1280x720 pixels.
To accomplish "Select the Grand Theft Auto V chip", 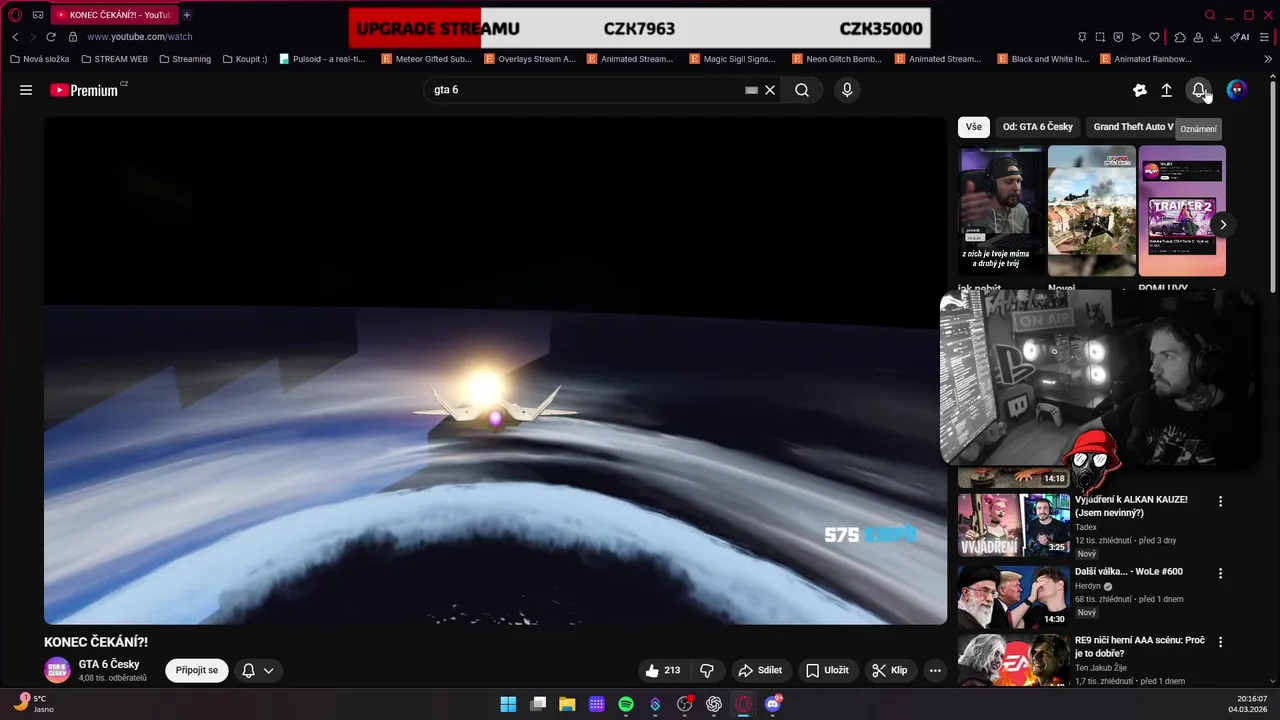I will (x=1133, y=127).
